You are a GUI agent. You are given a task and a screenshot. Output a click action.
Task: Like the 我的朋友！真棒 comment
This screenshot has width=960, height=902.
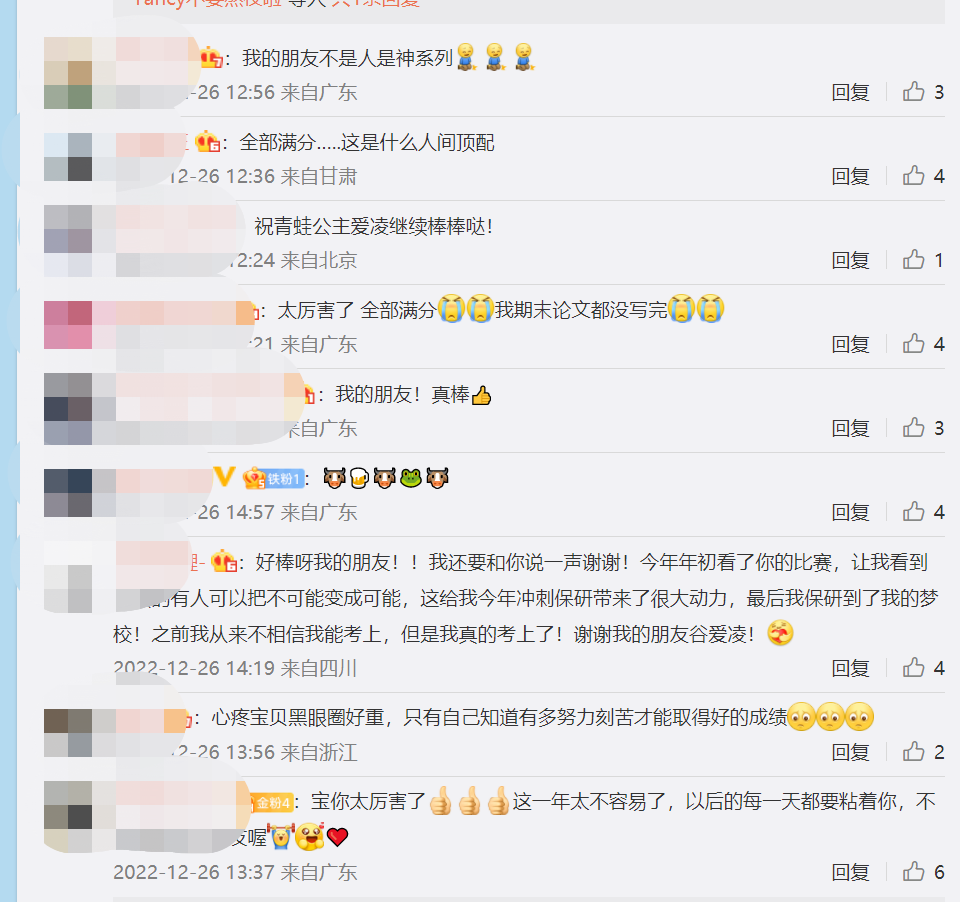click(x=913, y=428)
